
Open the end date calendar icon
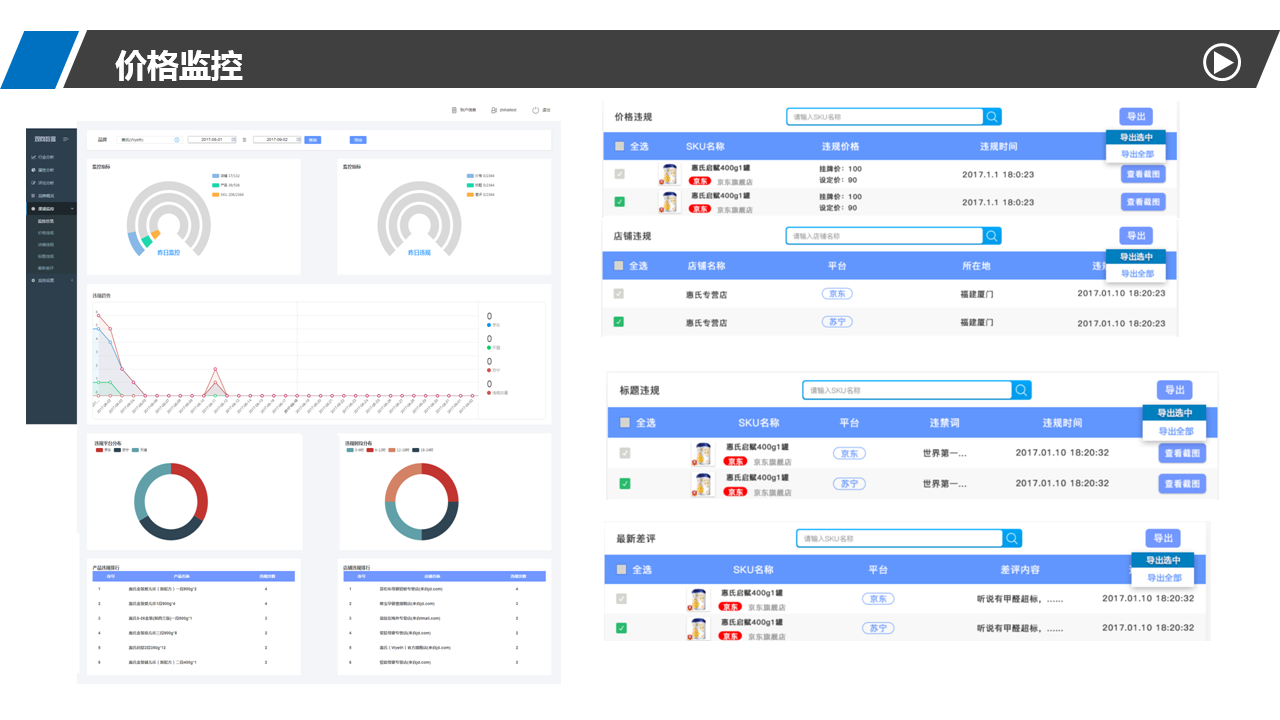(298, 140)
